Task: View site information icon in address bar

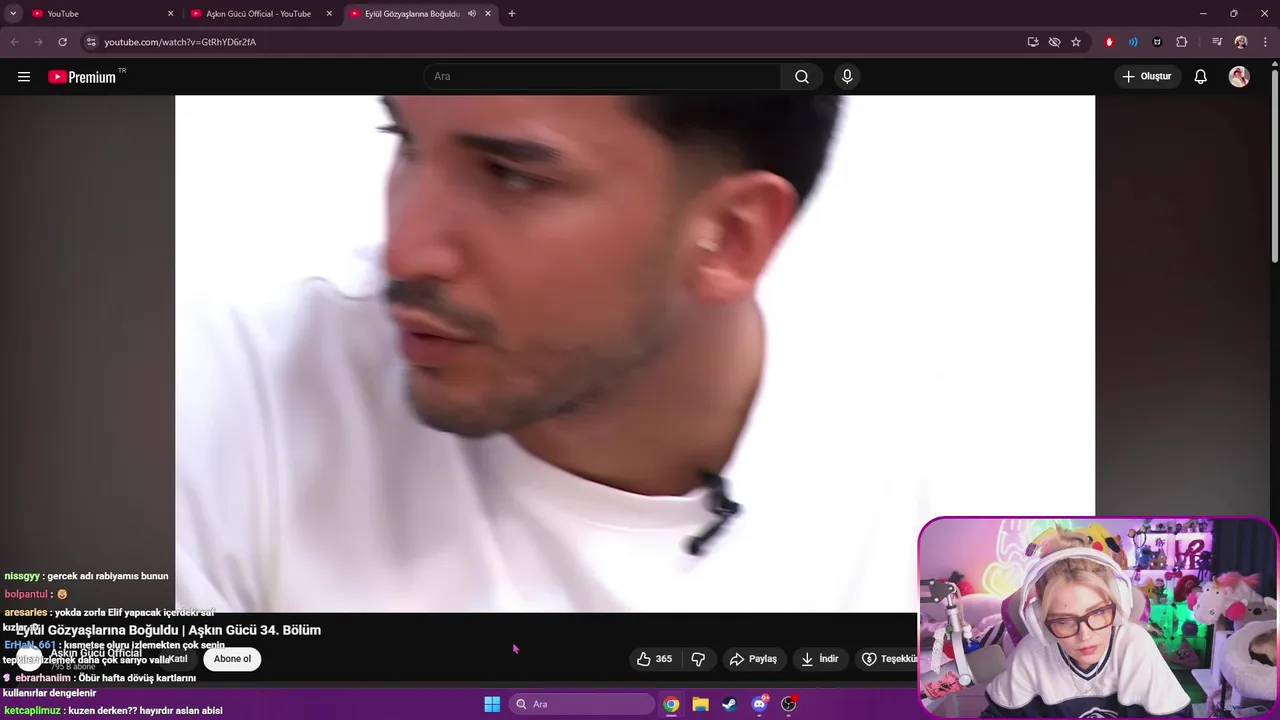Action: (90, 42)
